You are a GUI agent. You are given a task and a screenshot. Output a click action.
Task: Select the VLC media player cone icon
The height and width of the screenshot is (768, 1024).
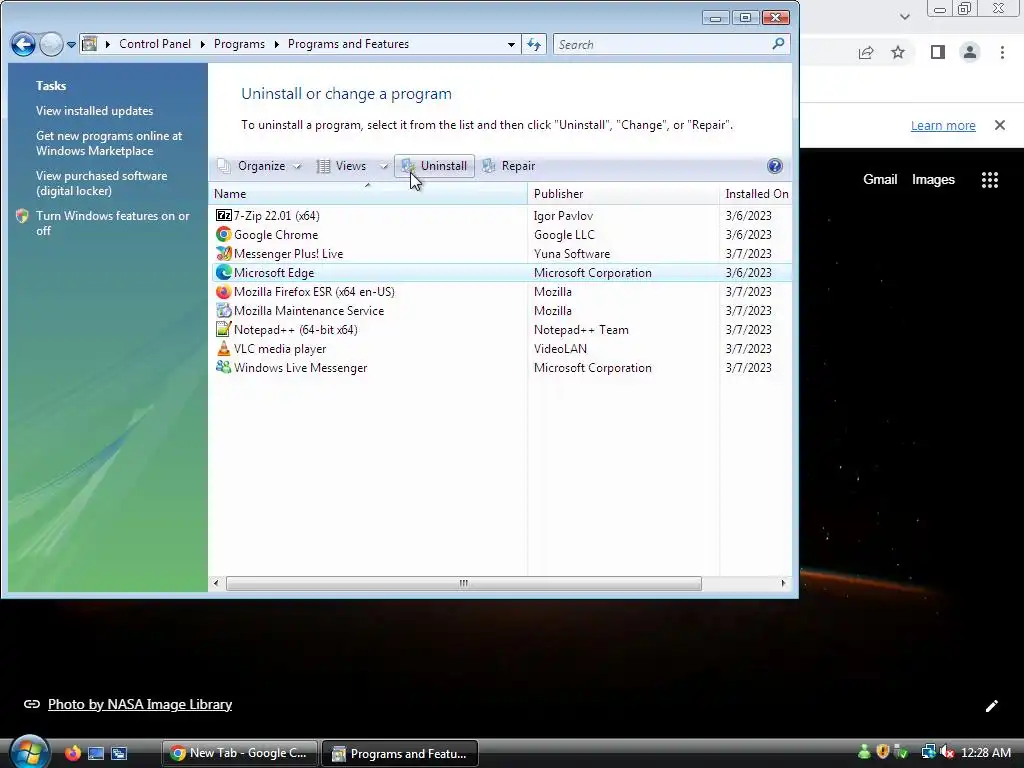coord(224,348)
